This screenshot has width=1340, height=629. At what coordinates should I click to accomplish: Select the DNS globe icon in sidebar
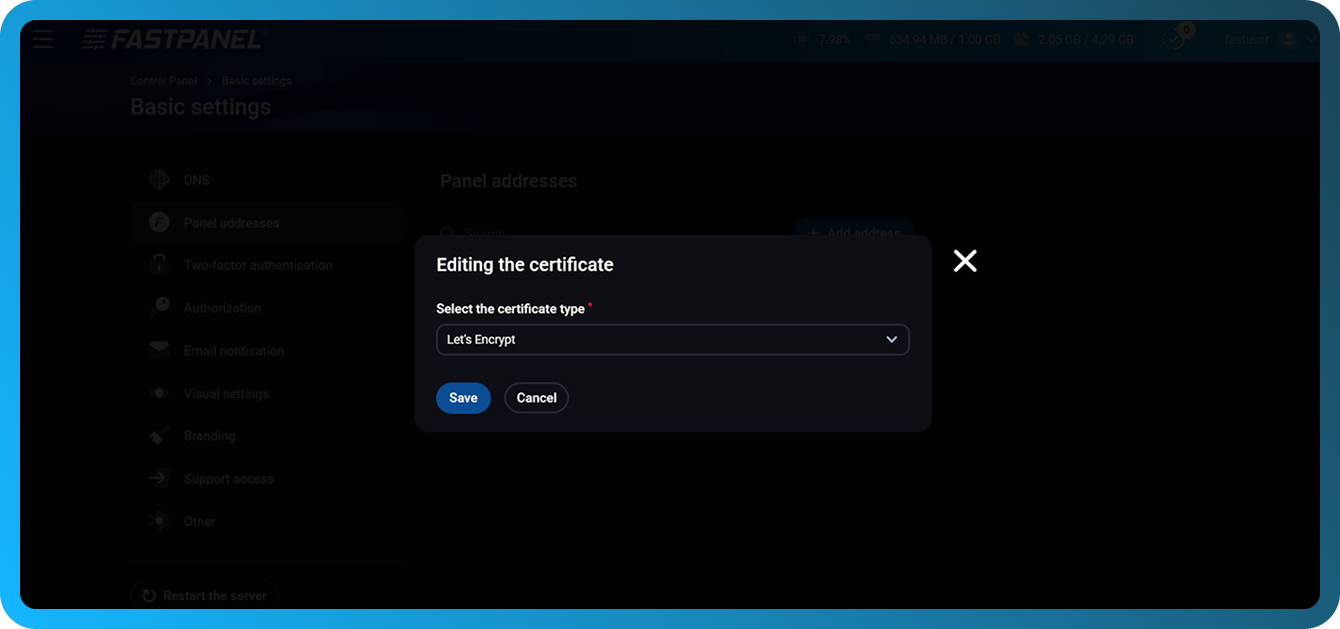click(x=160, y=179)
